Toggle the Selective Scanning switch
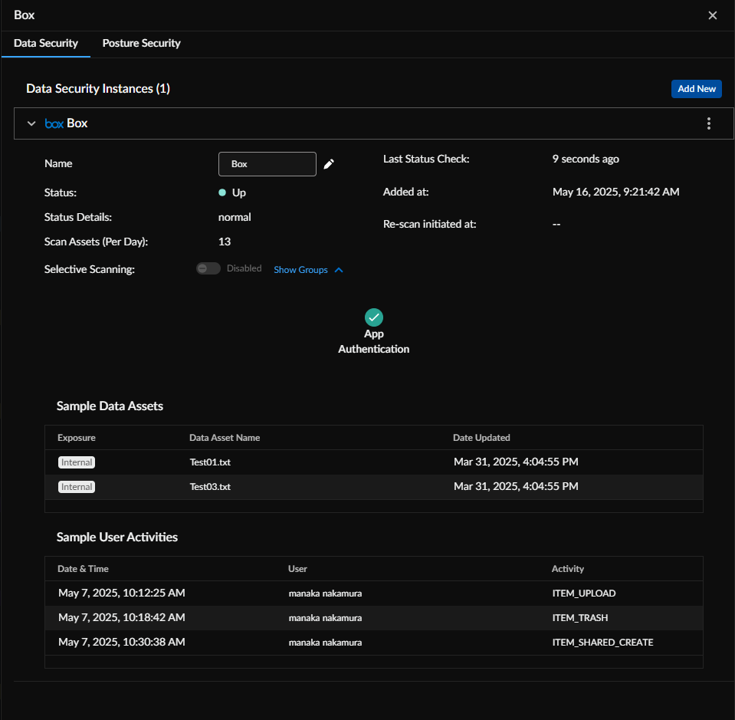This screenshot has height=720, width=735. [x=208, y=269]
